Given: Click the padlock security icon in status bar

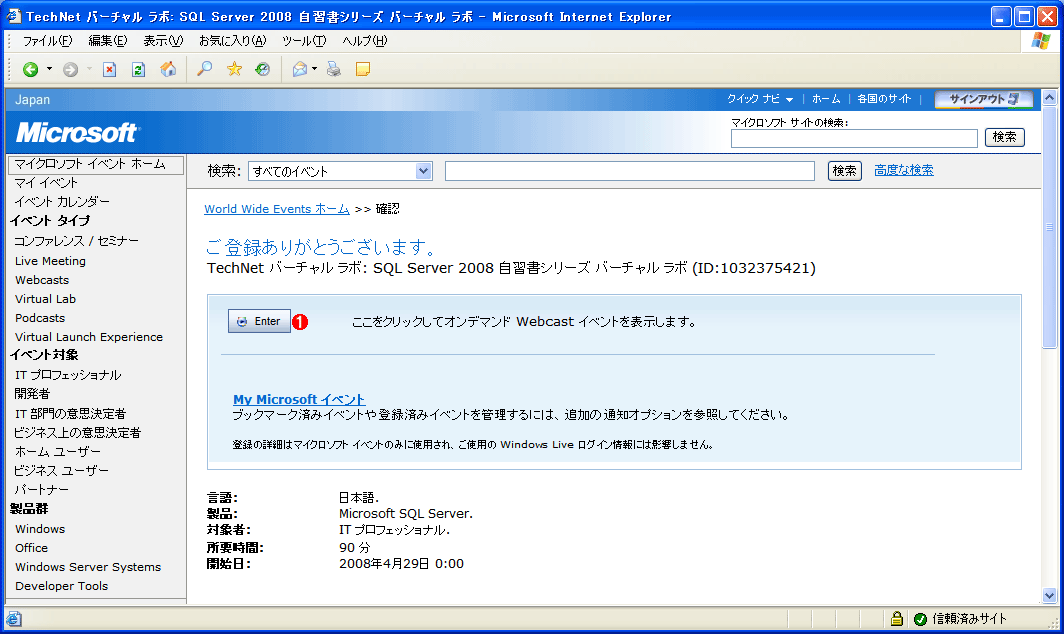Looking at the screenshot, I should pyautogui.click(x=897, y=618).
